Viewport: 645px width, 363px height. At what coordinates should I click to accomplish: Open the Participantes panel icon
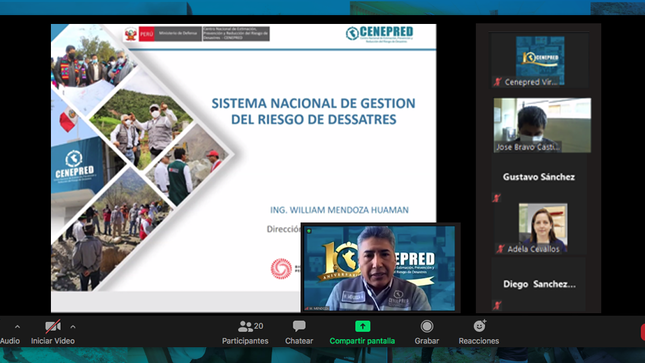[x=245, y=326]
